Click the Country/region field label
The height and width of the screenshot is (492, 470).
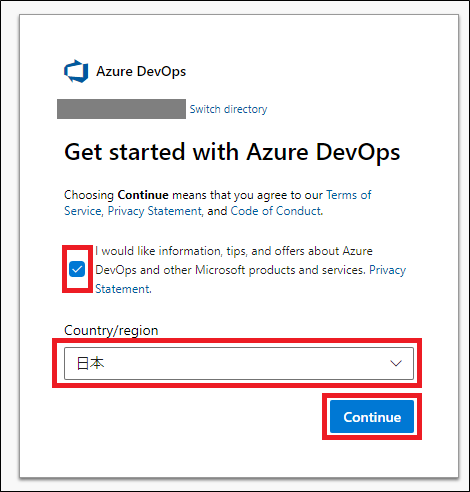tap(111, 330)
